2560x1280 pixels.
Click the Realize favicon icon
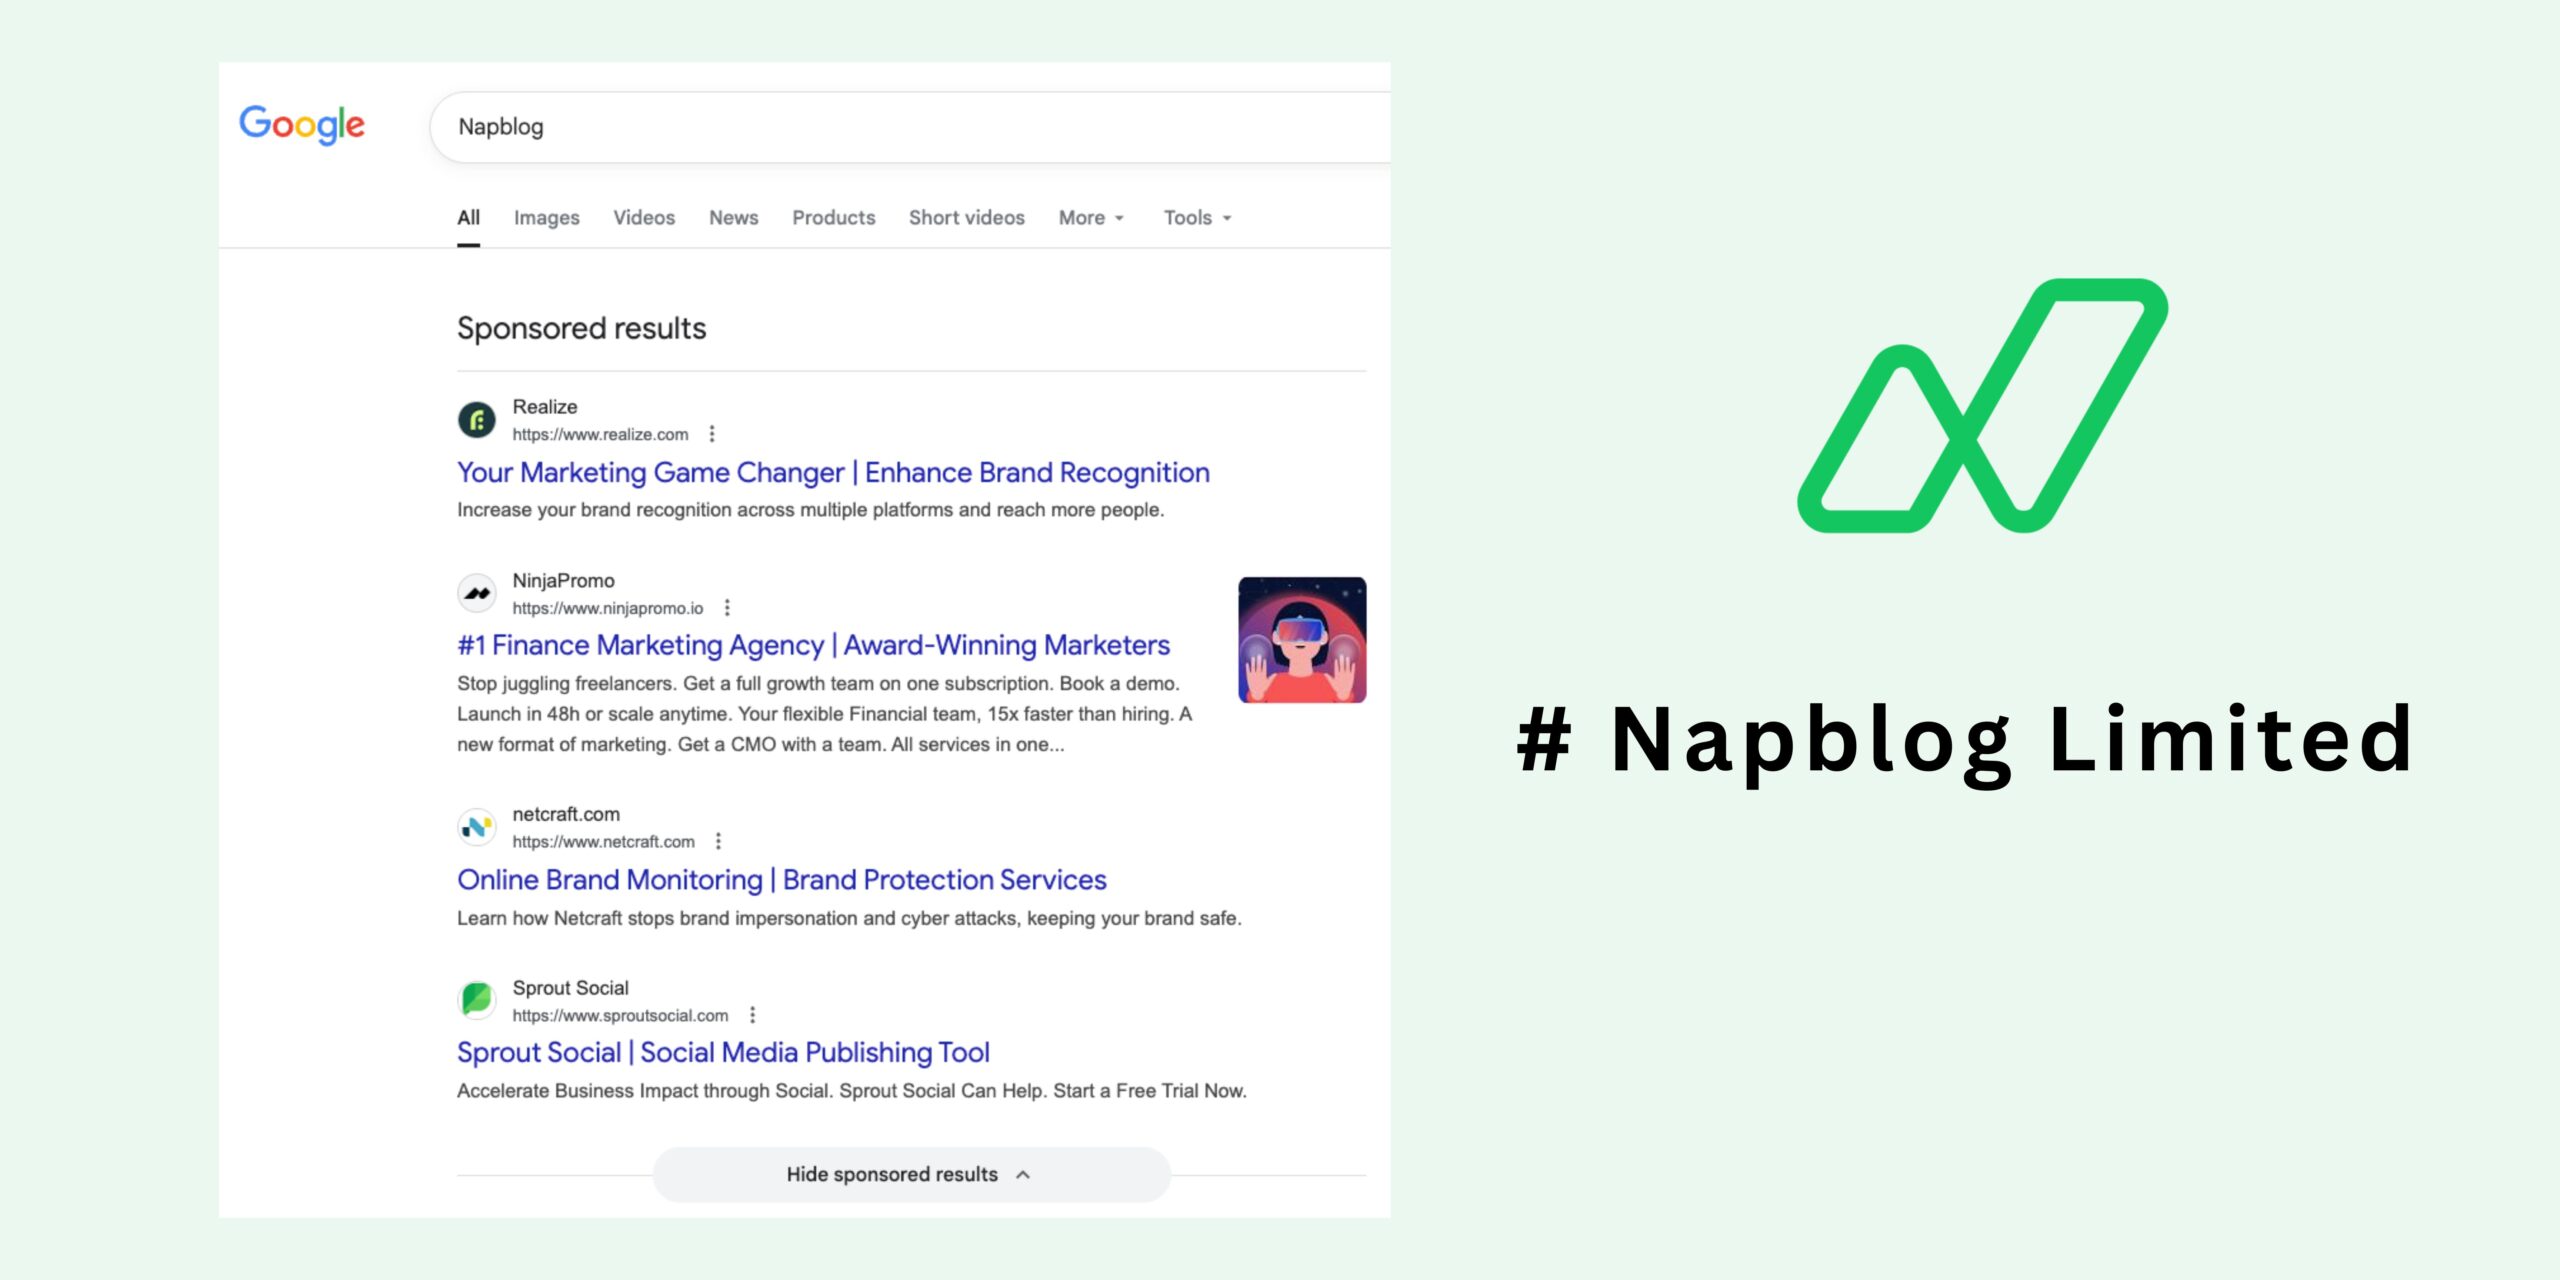(478, 420)
